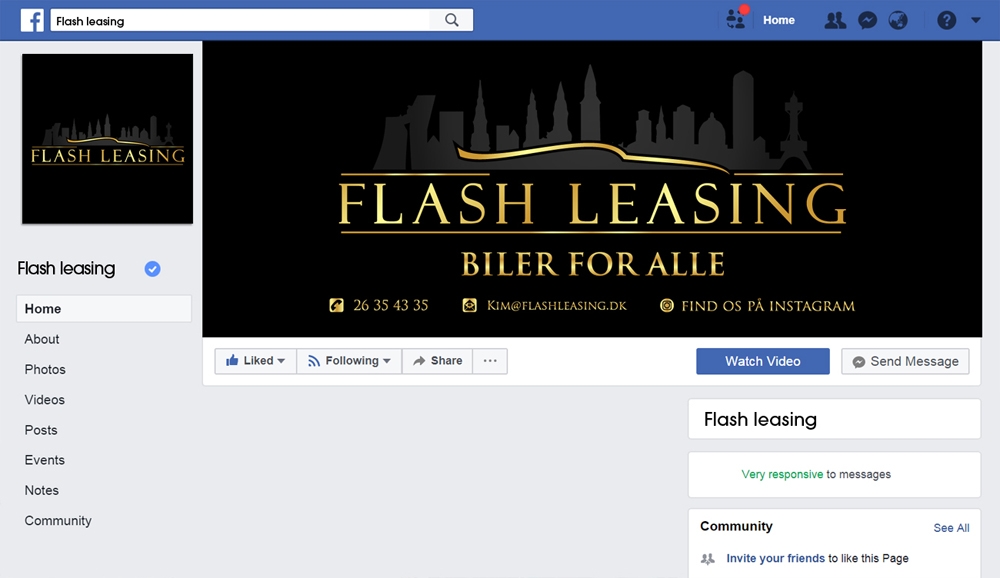Open profile icon with red notification badge
The image size is (1000, 578).
coord(736,19)
